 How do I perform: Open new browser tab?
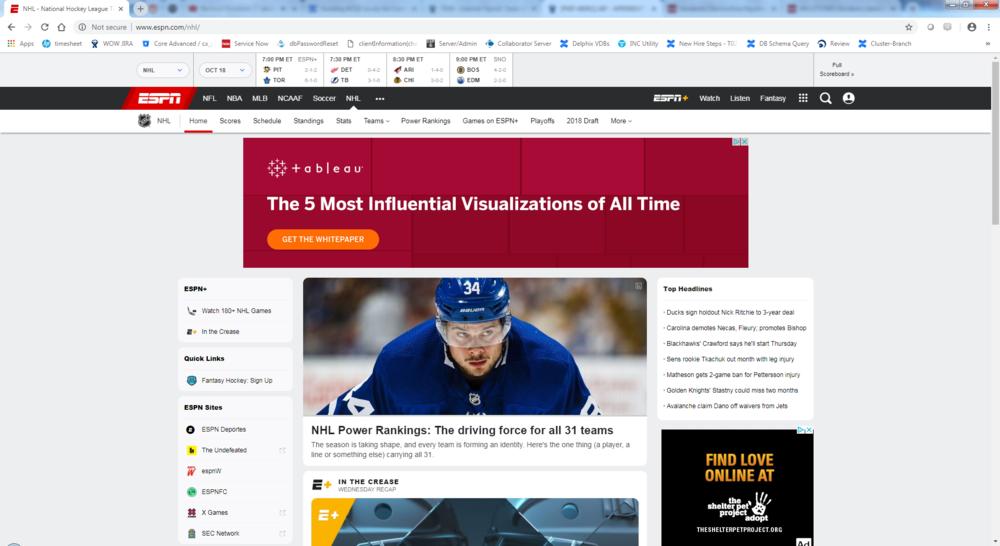point(140,8)
